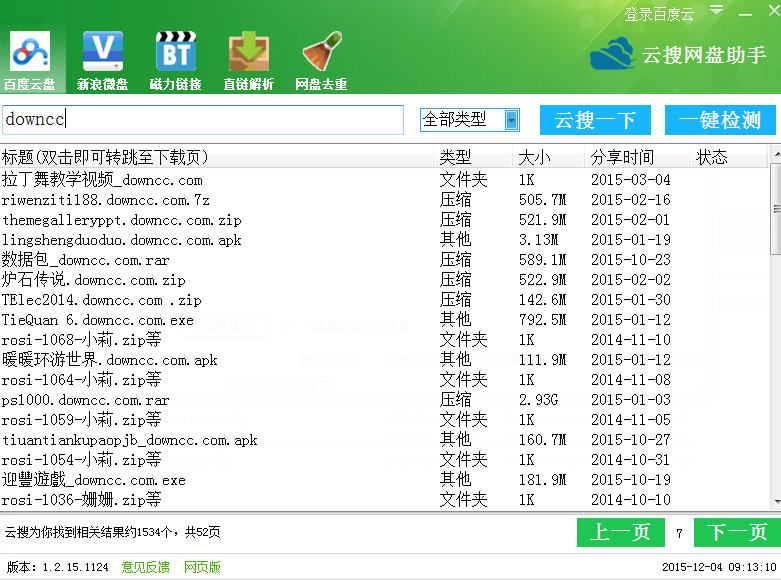Sort by the 状态 column header

point(728,157)
